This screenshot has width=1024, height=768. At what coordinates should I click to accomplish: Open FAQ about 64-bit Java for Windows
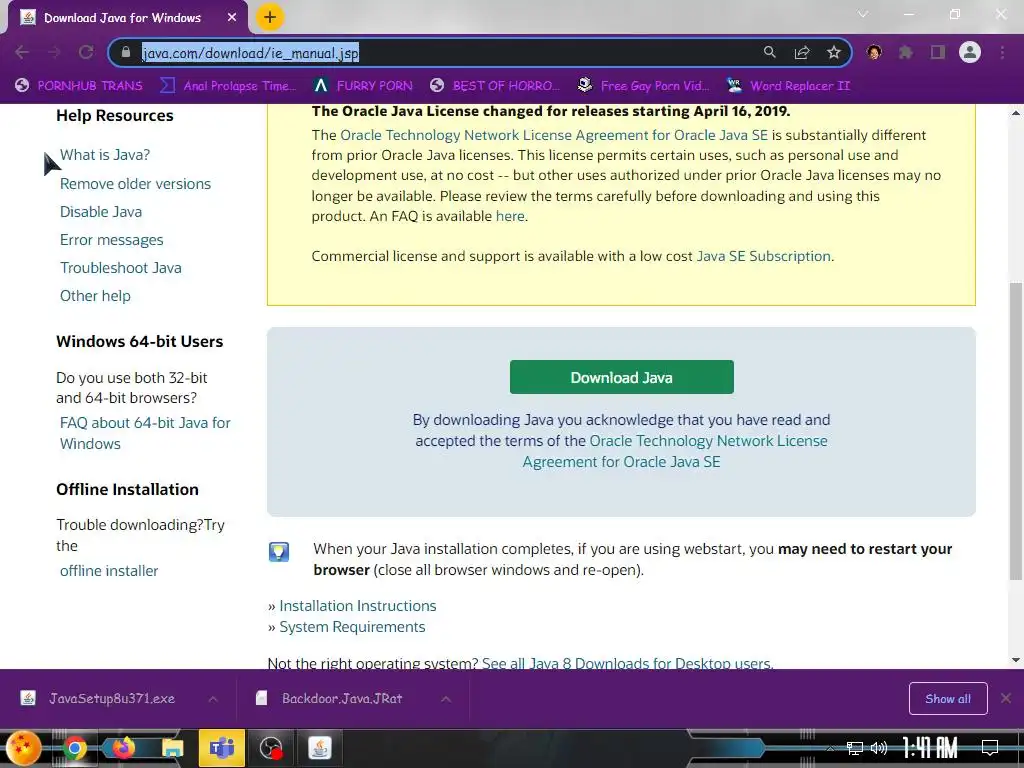145,433
